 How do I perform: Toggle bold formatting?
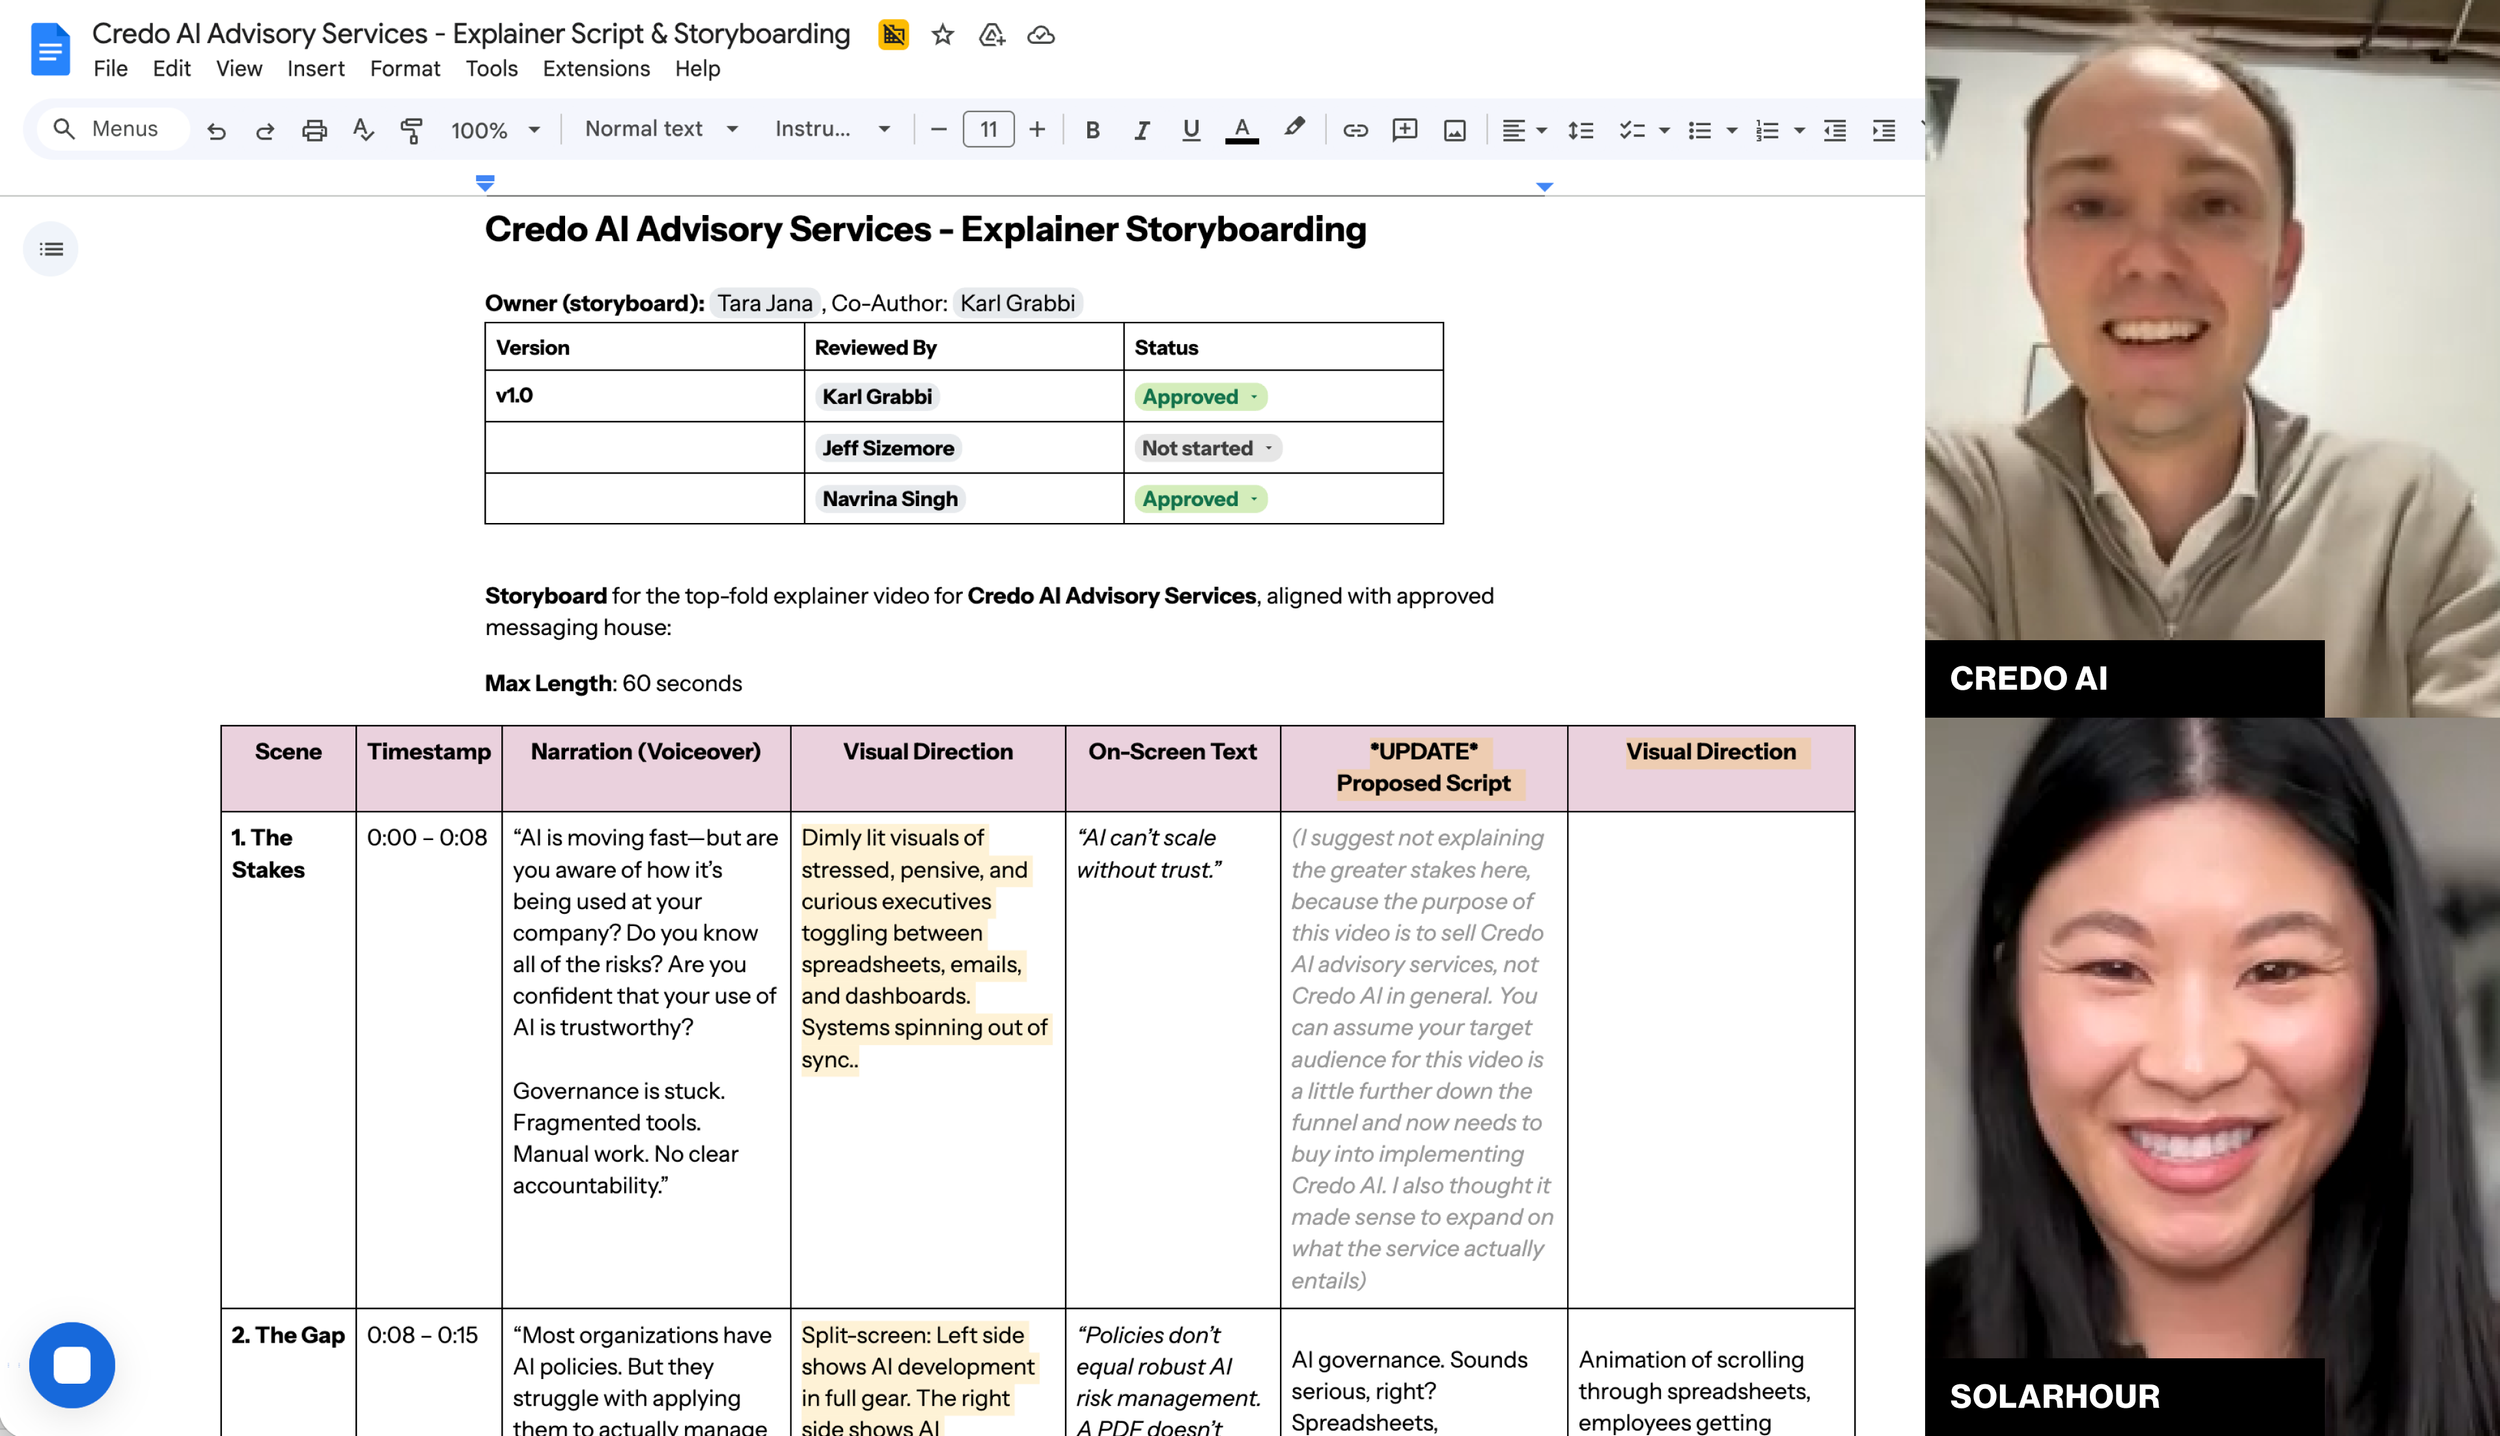coord(1092,130)
